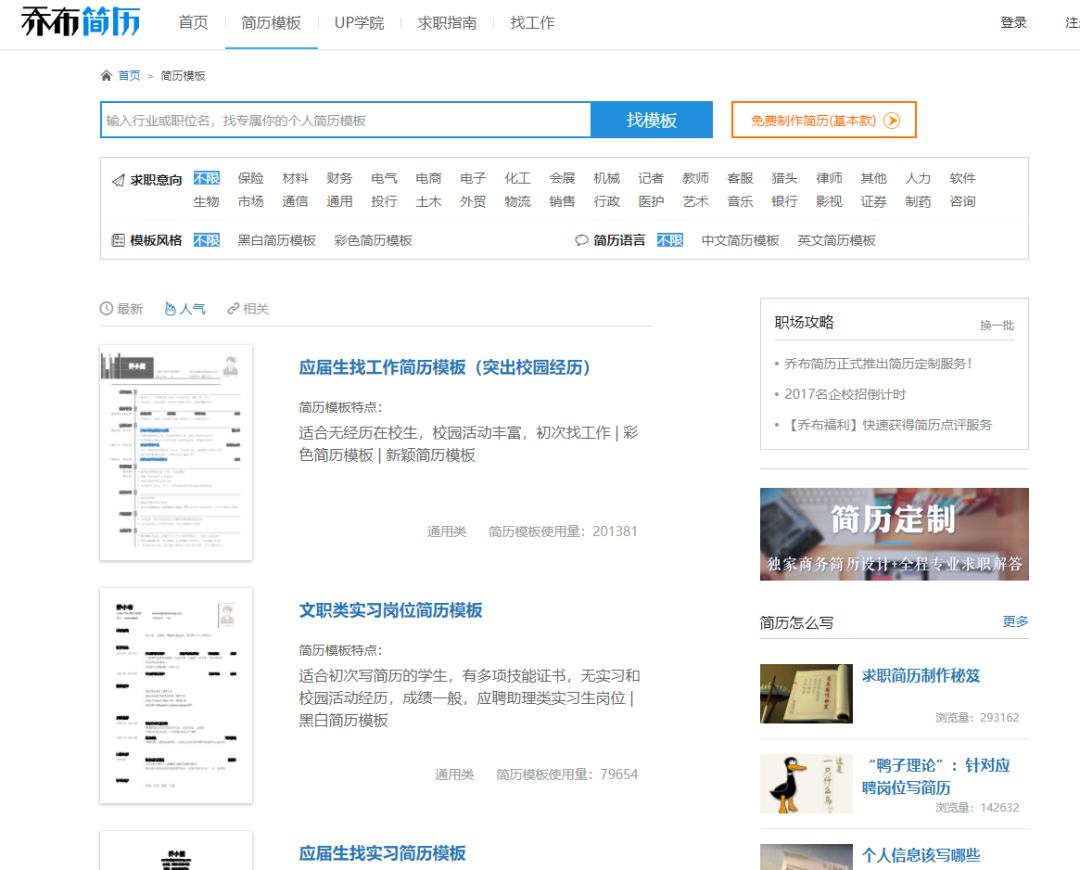Click the 简历语言 speech bubble icon
This screenshot has width=1080, height=870.
pos(582,240)
